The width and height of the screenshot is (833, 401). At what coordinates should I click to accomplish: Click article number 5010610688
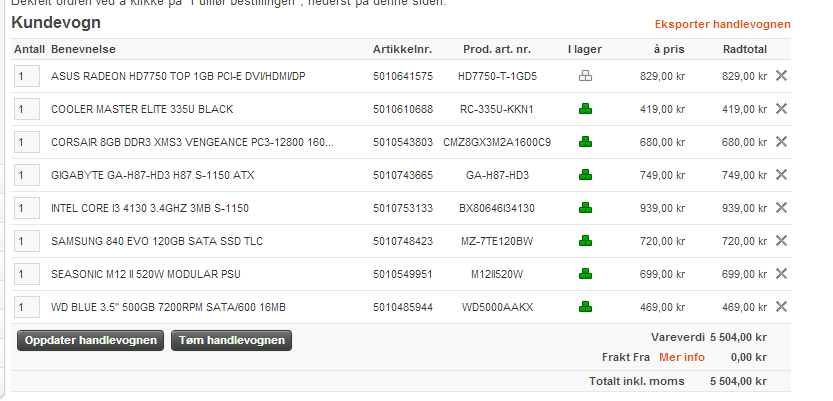coord(403,109)
